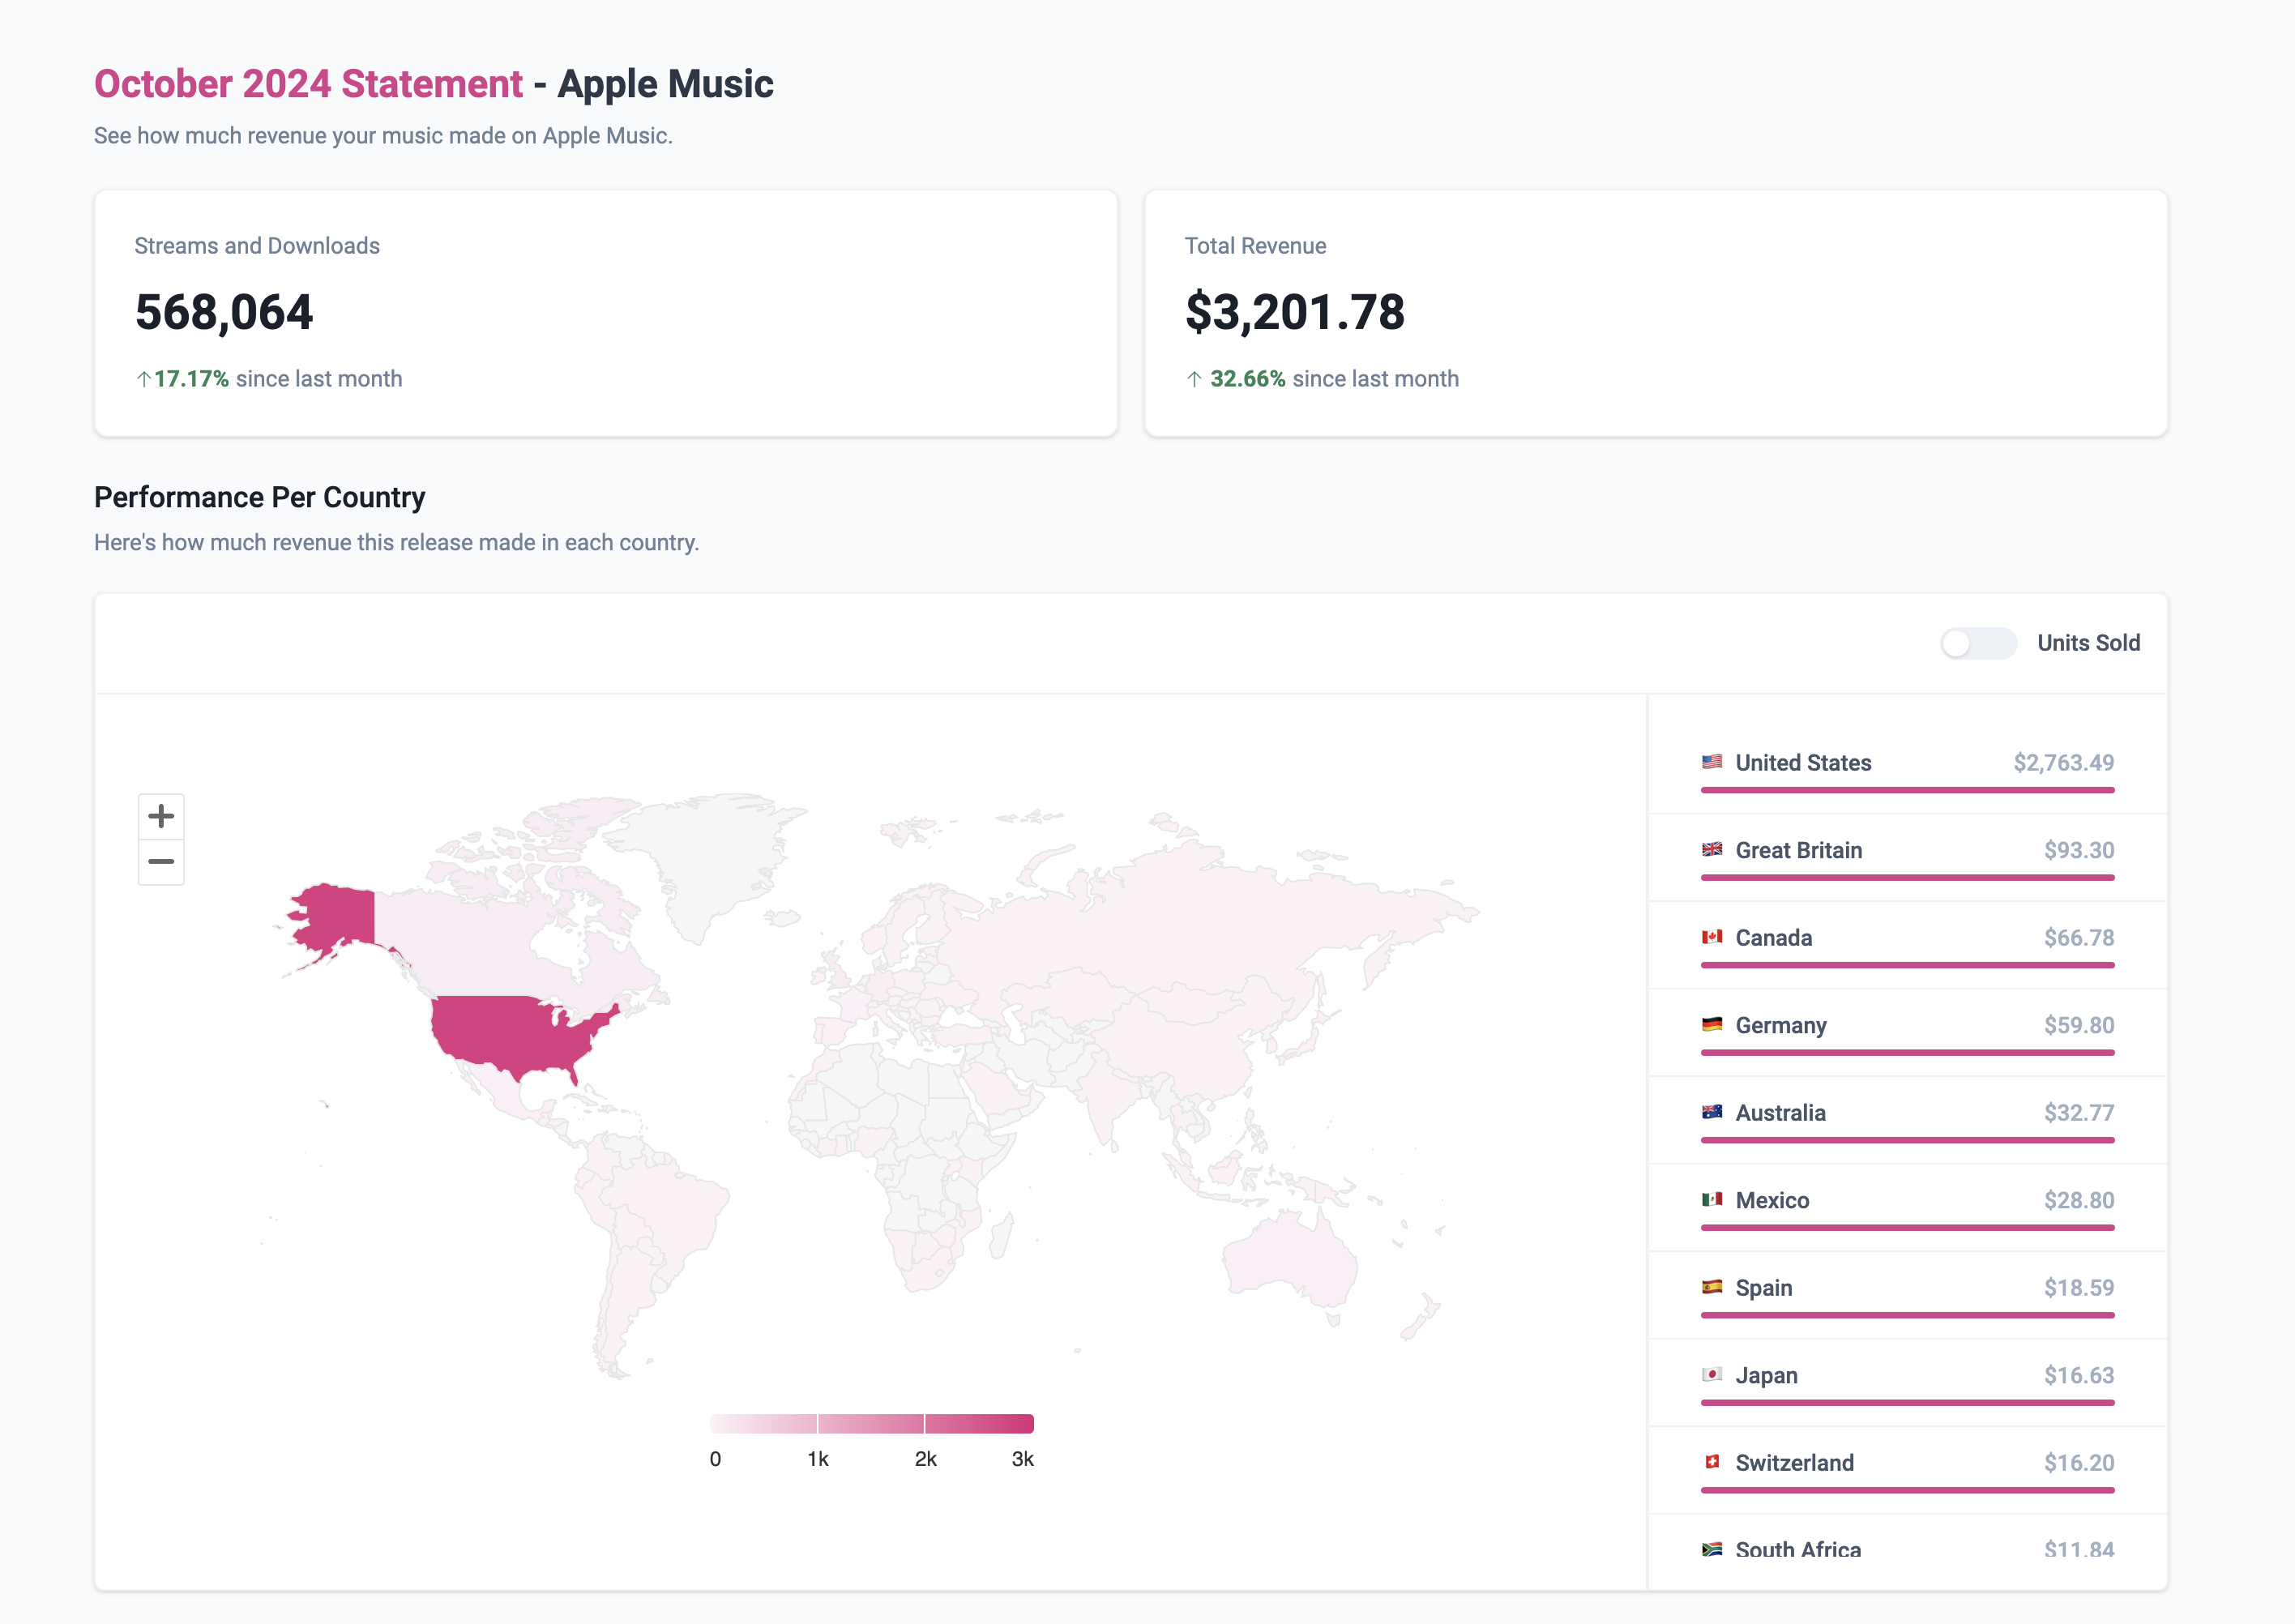2295x1624 pixels.
Task: Click the 0 to 1k legend color segment
Action: (763, 1423)
